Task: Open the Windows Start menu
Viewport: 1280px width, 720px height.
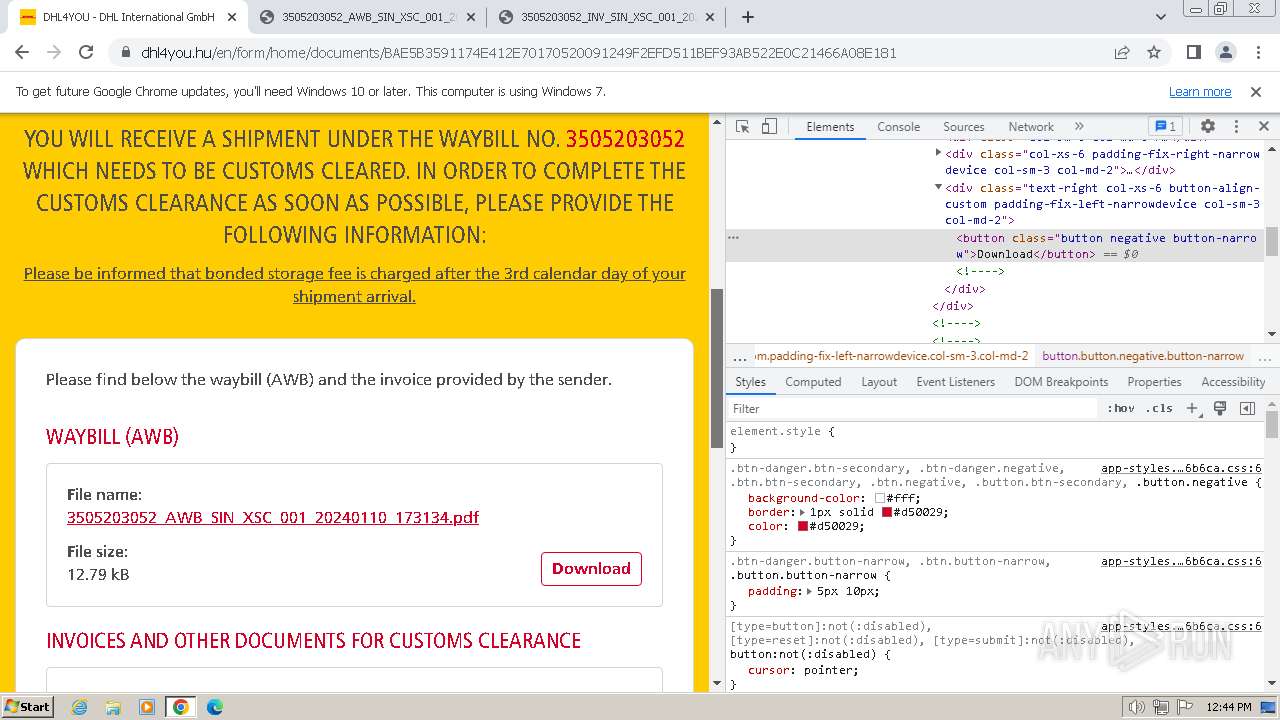Action: tap(28, 706)
